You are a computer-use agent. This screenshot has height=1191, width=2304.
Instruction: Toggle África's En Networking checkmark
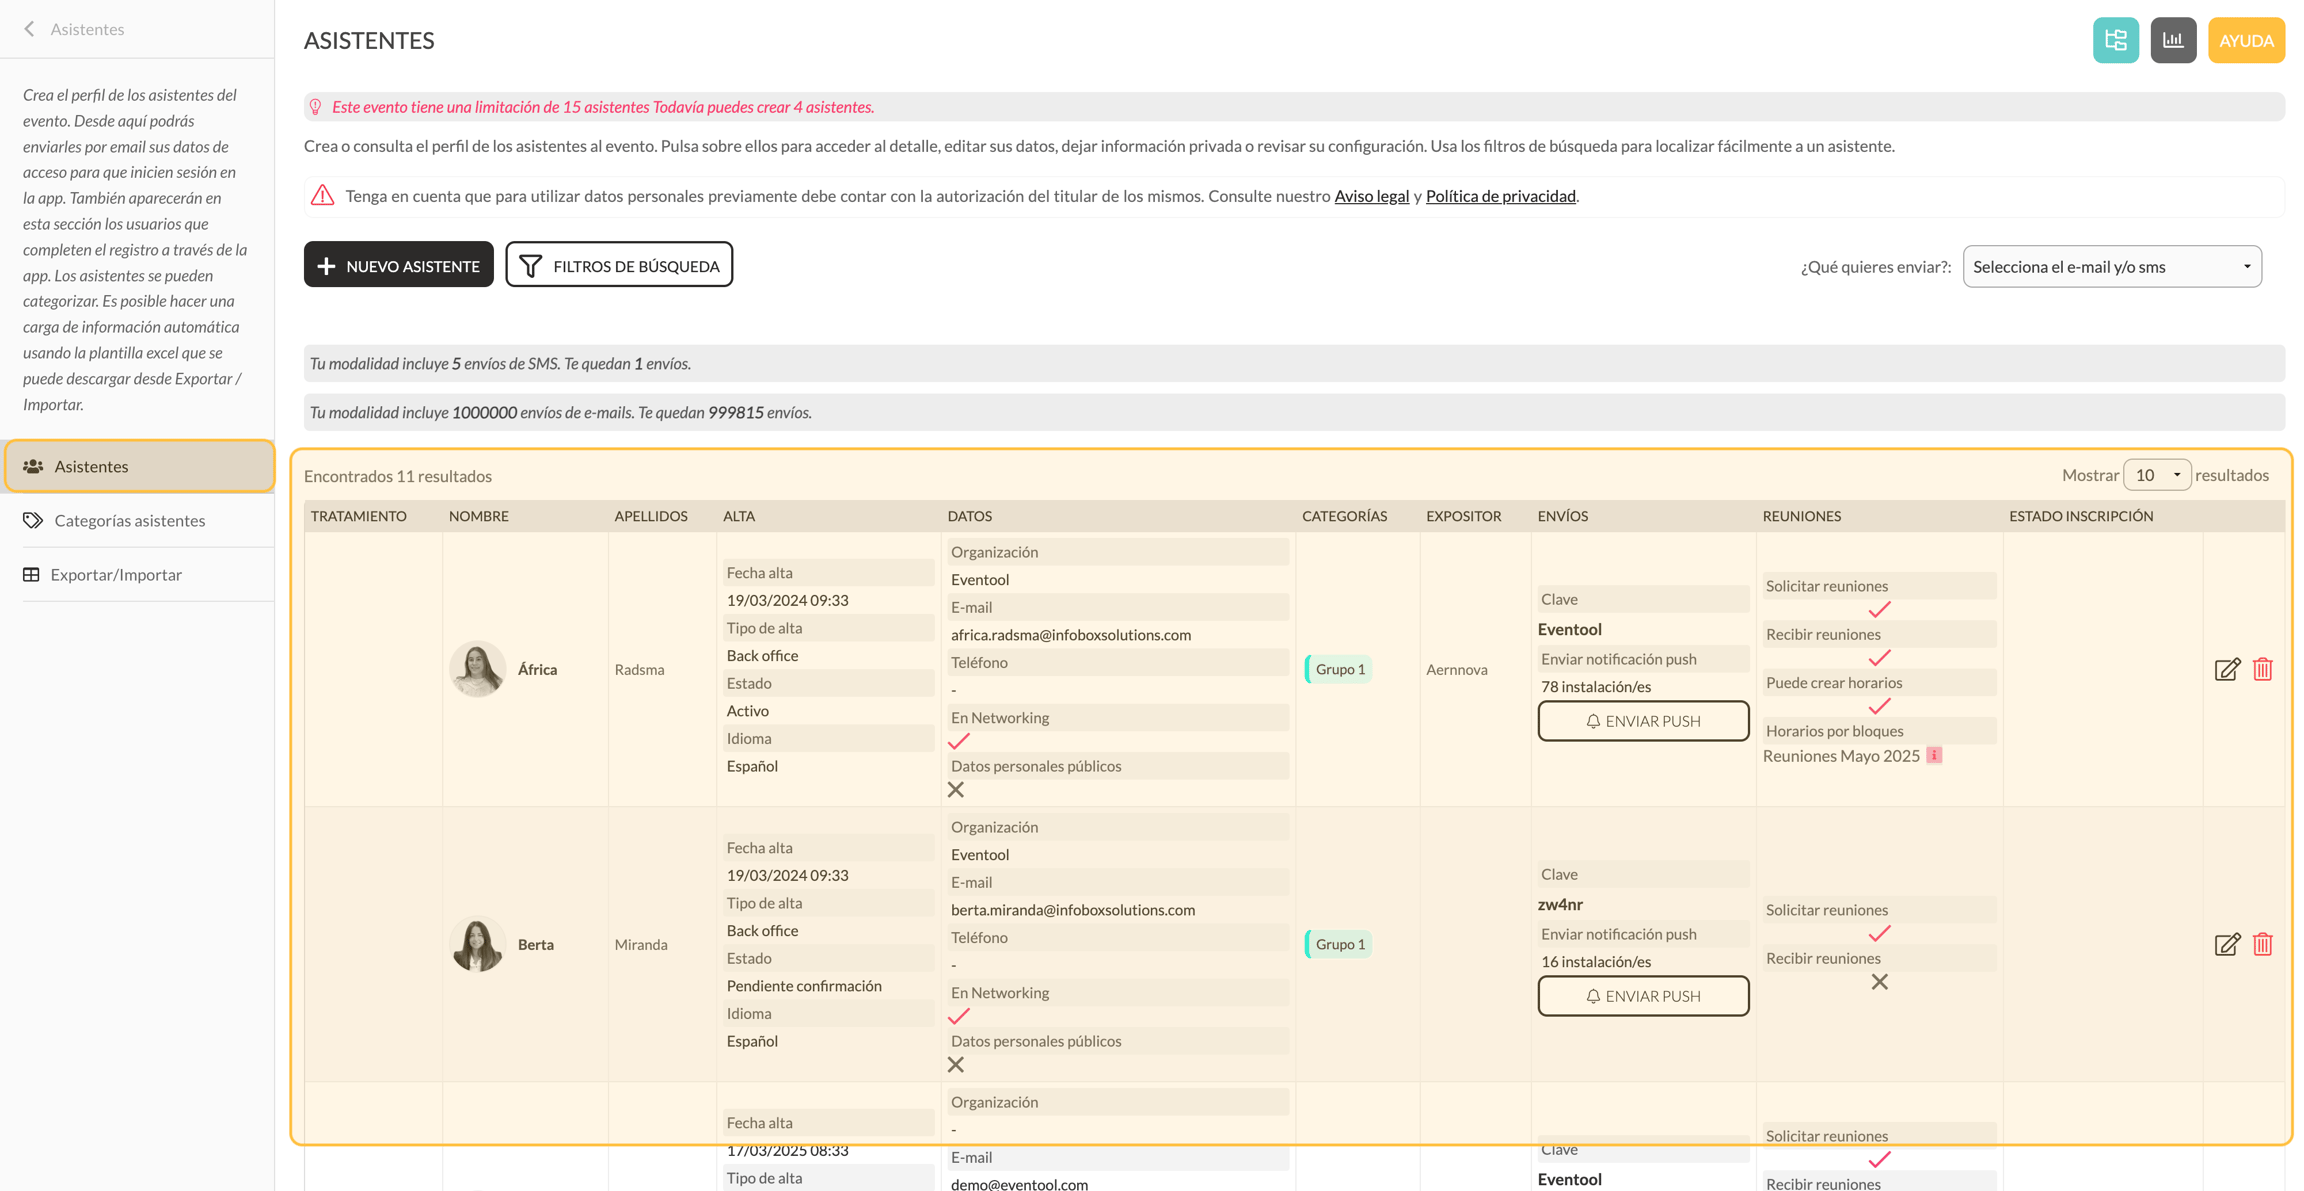click(959, 741)
